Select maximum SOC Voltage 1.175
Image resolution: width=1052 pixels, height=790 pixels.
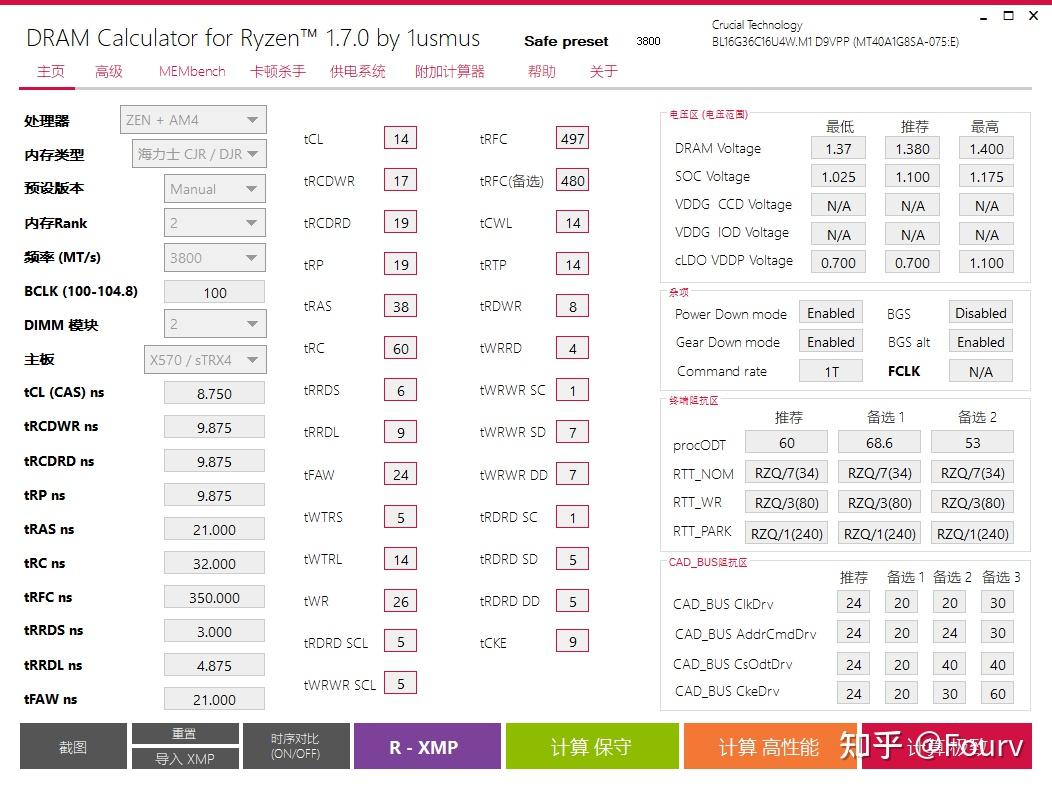tap(986, 177)
